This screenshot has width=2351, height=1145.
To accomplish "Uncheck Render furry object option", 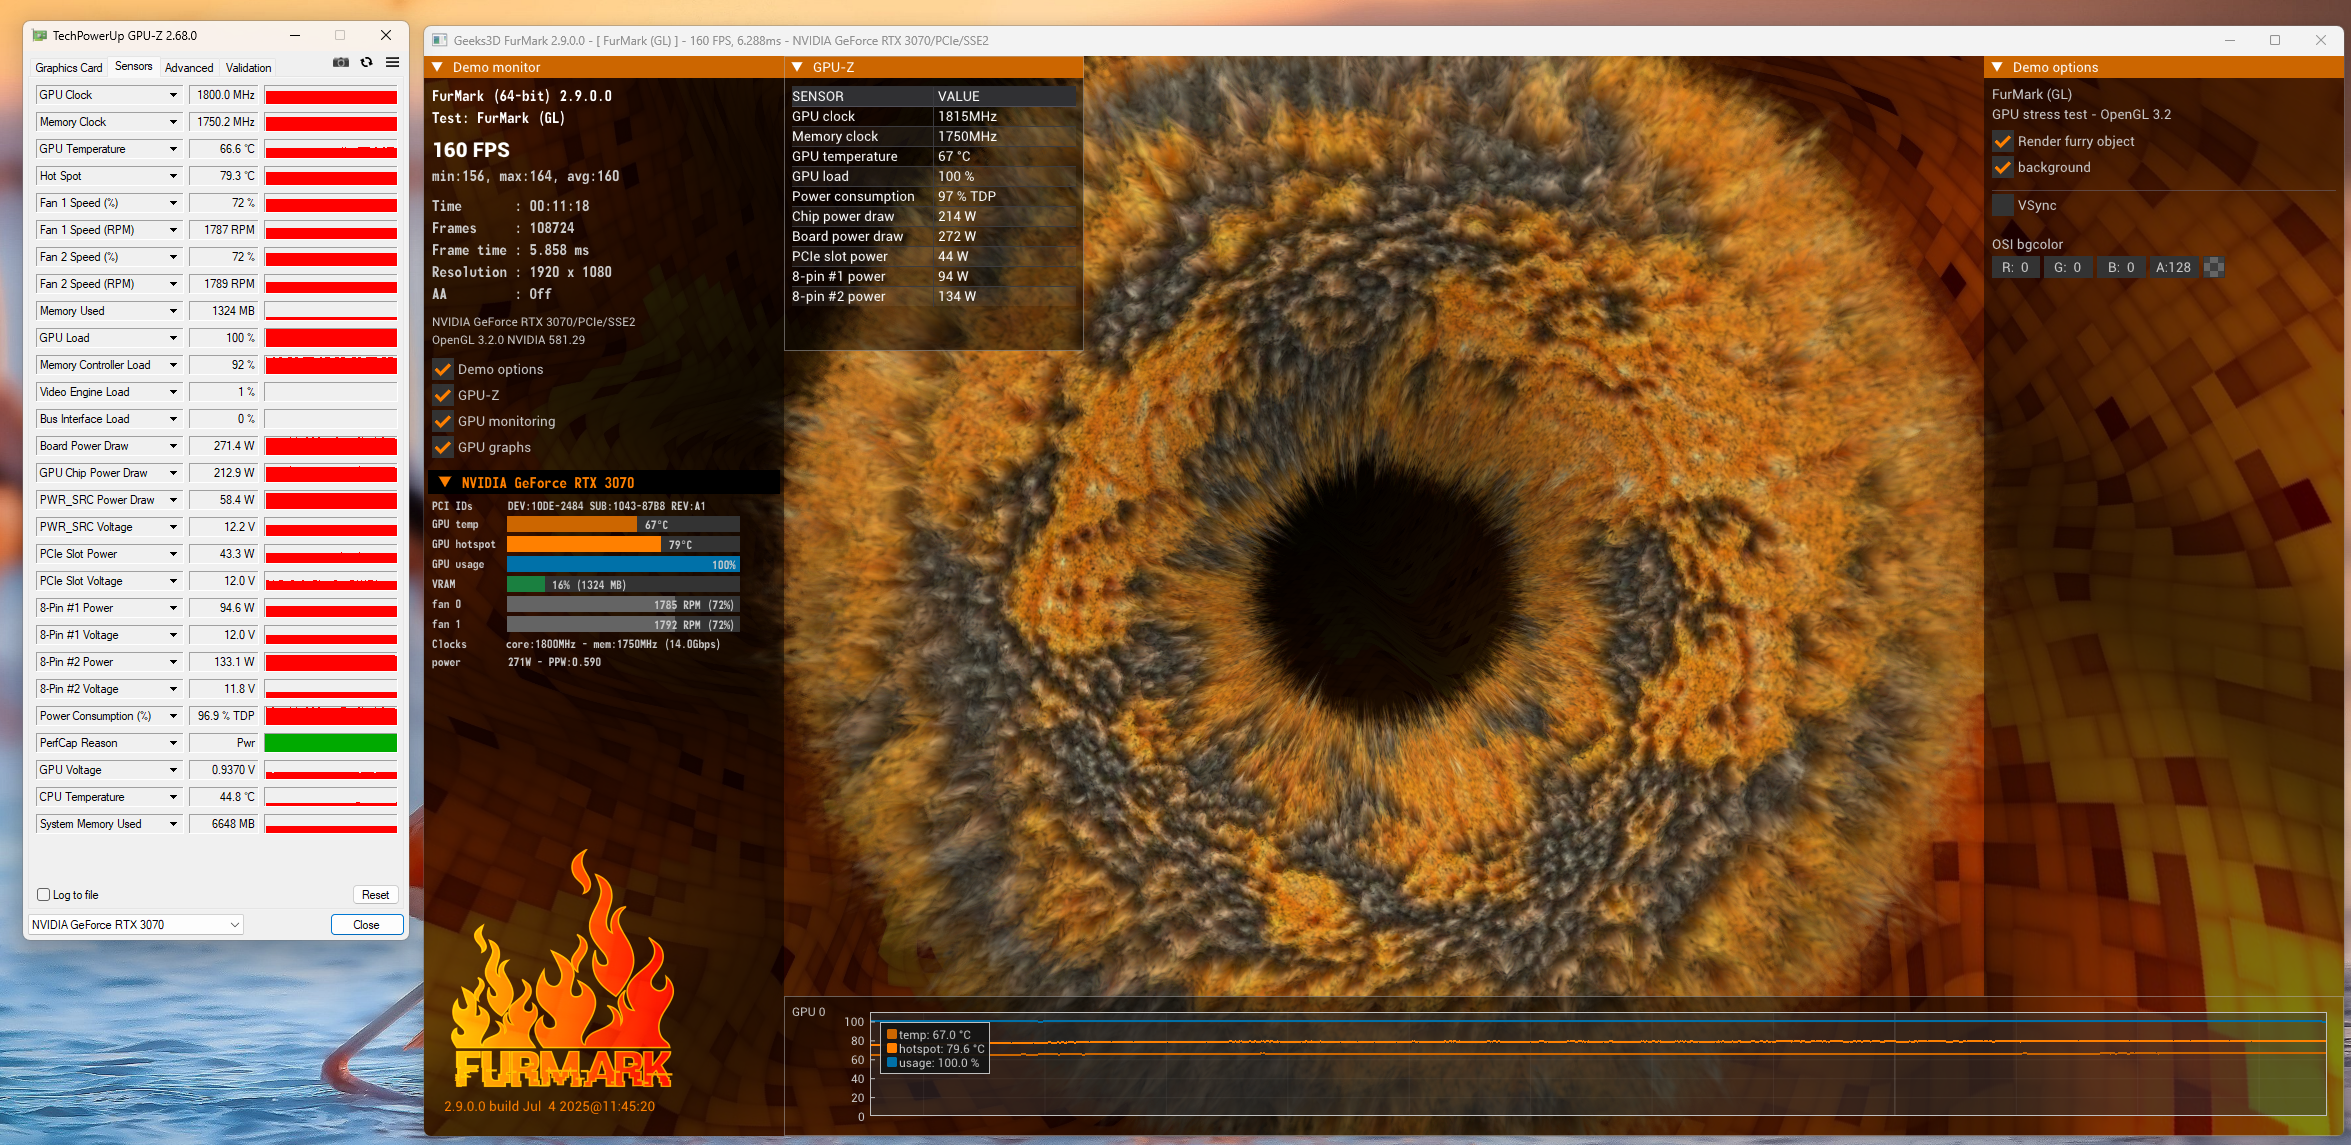I will click(2002, 141).
